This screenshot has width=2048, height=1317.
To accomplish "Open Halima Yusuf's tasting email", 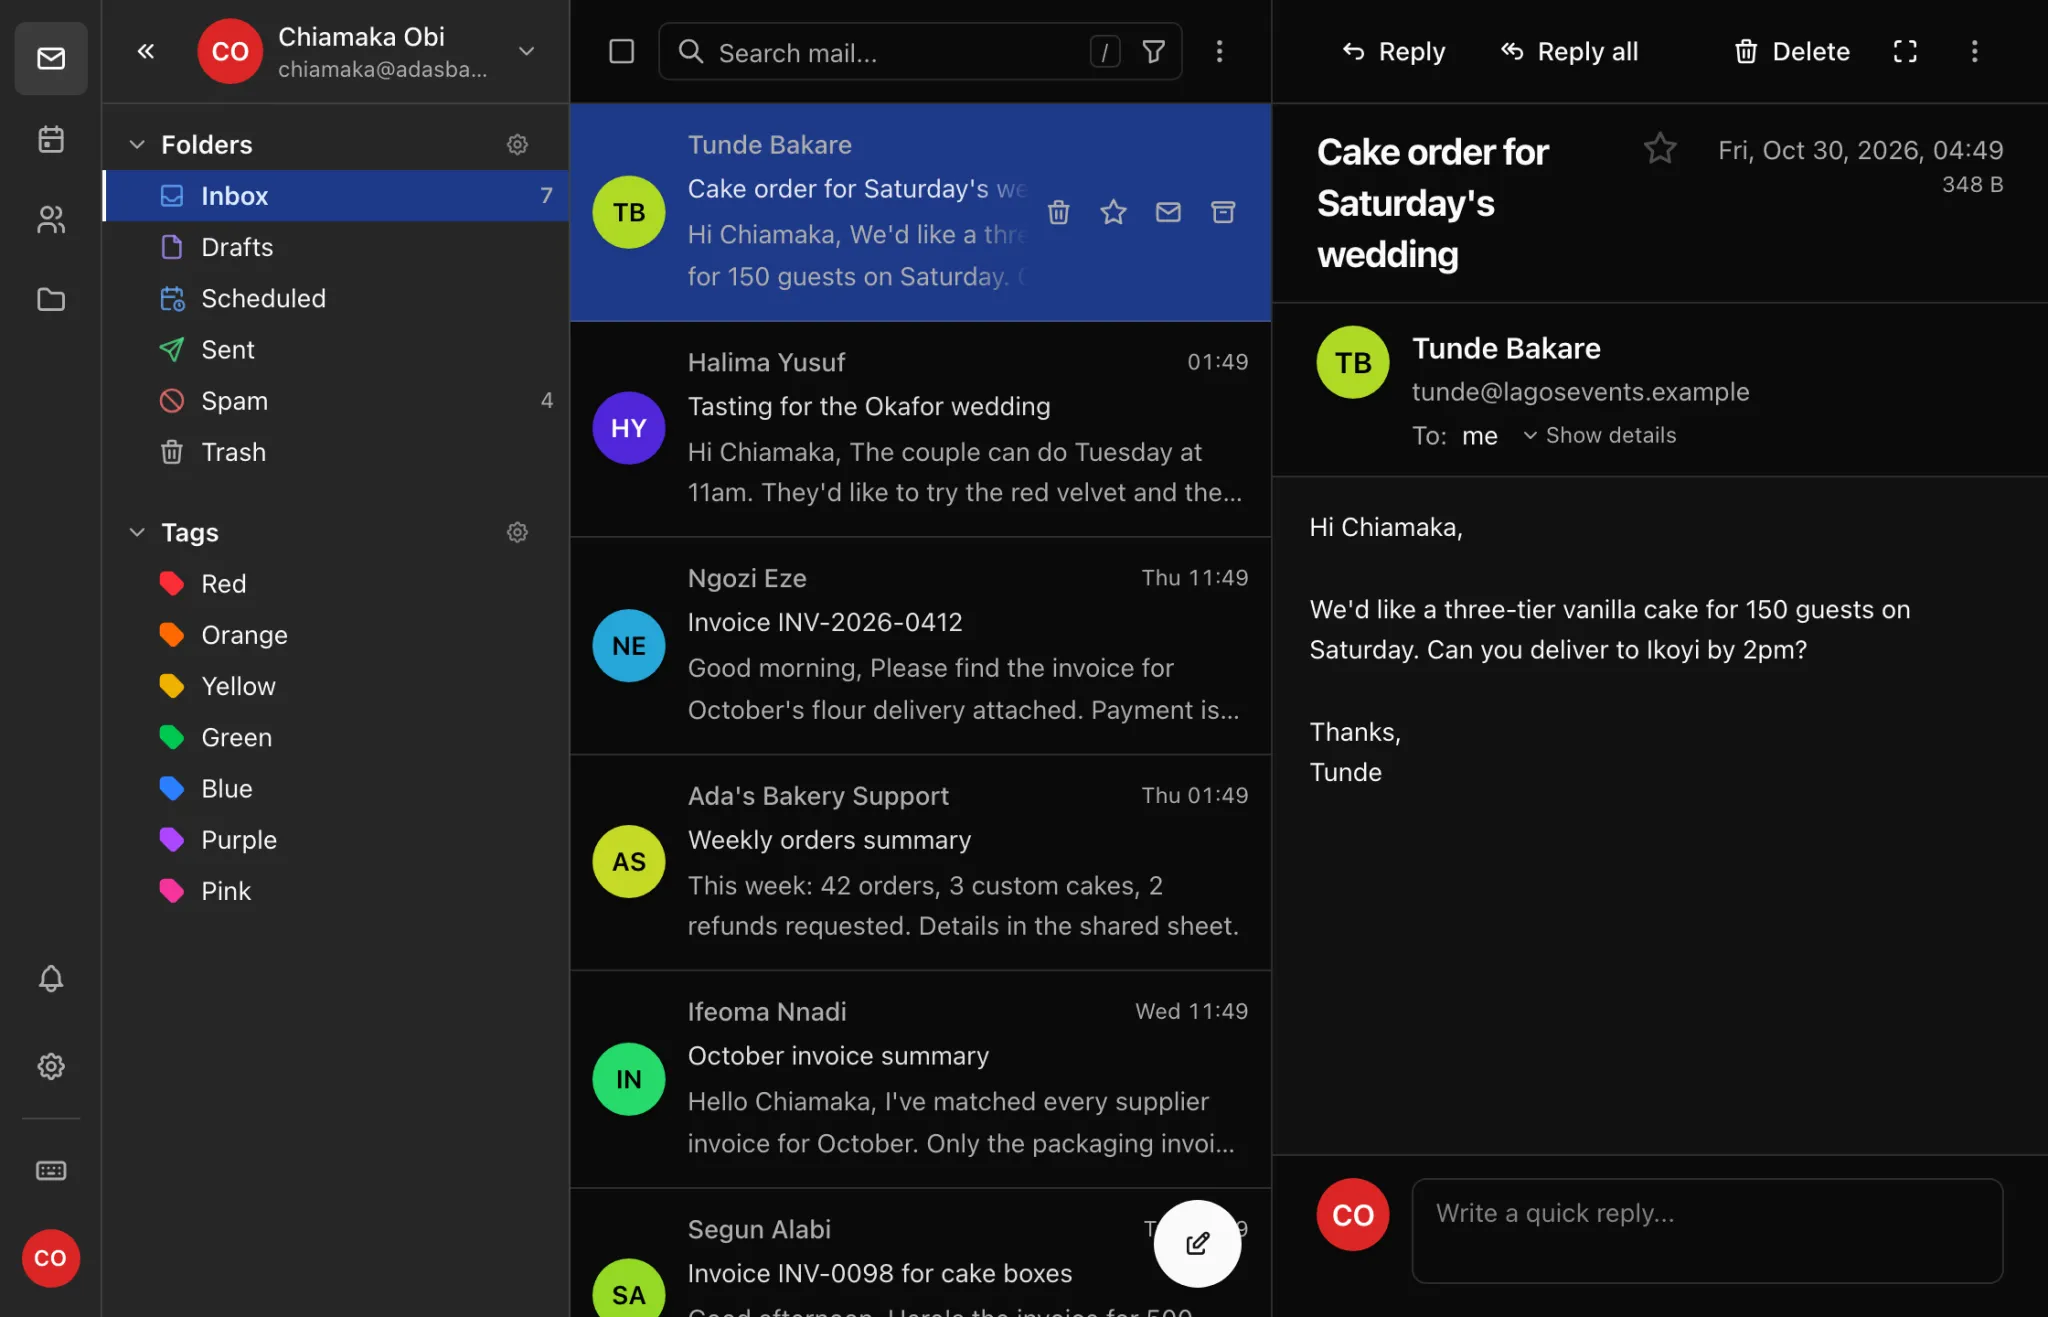I will click(920, 428).
